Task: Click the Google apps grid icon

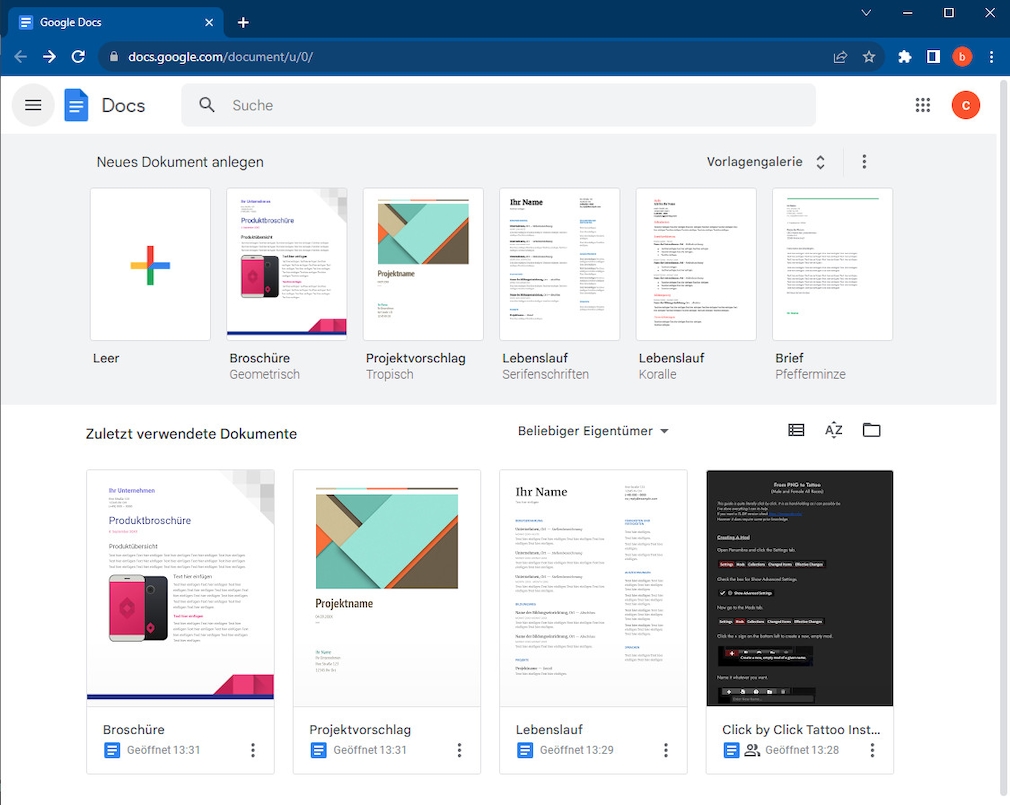Action: point(922,105)
